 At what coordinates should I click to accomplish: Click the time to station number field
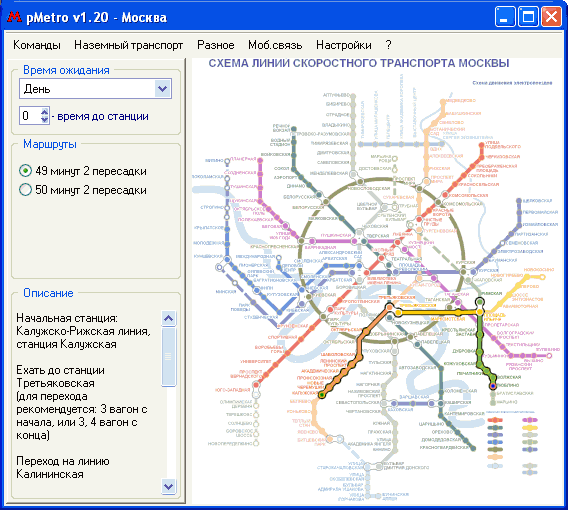coord(30,116)
